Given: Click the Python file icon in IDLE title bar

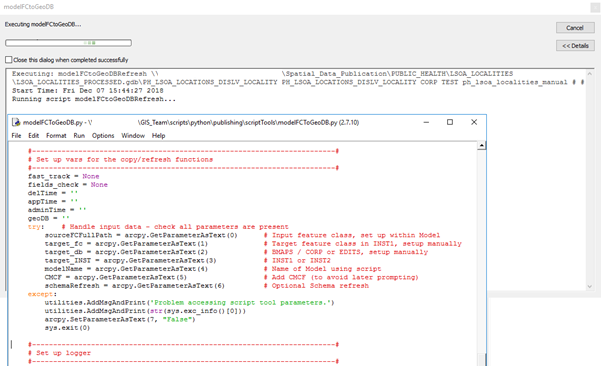Looking at the screenshot, I should click(16, 122).
